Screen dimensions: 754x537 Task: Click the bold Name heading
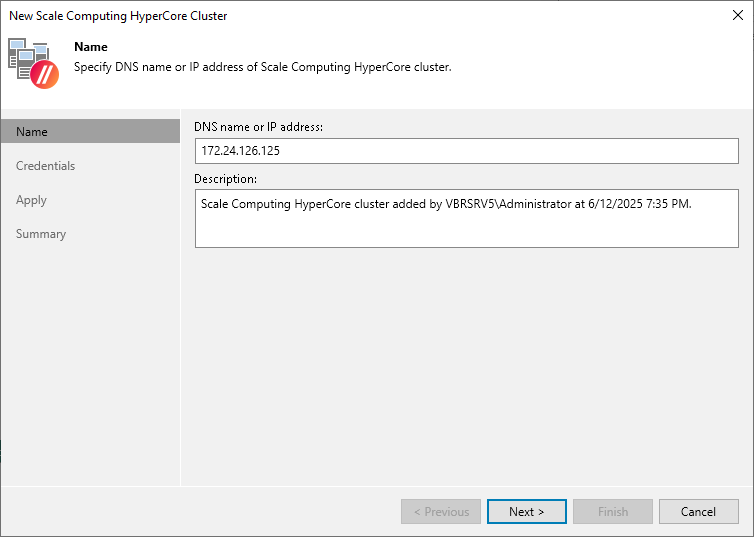coord(91,47)
